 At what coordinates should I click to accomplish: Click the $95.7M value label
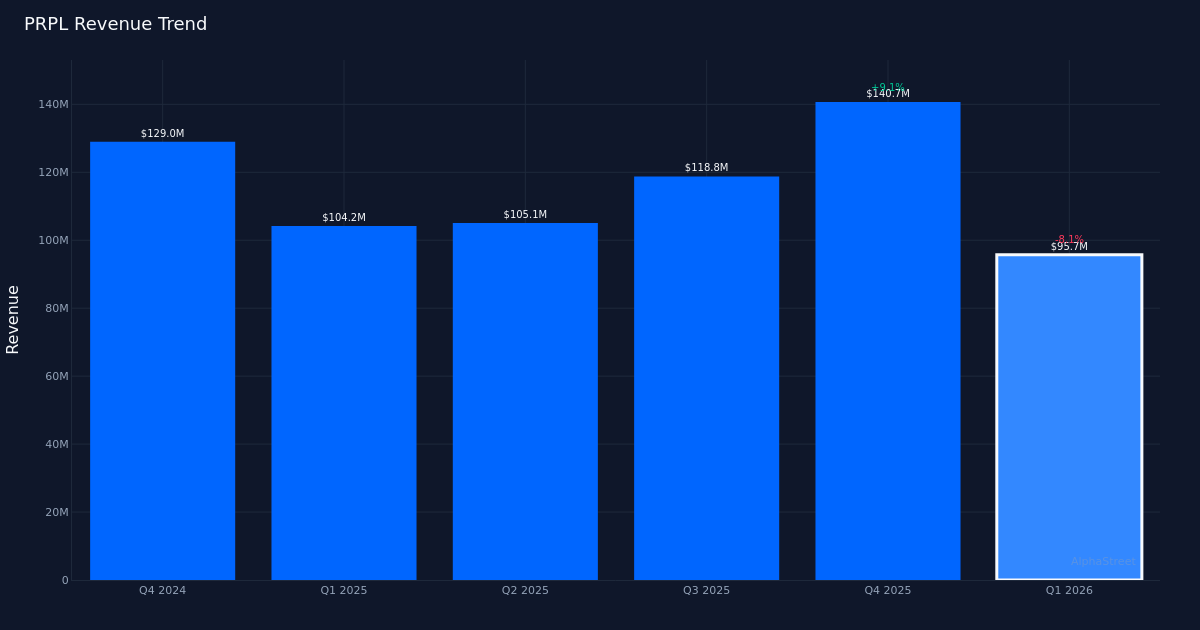tap(1068, 246)
